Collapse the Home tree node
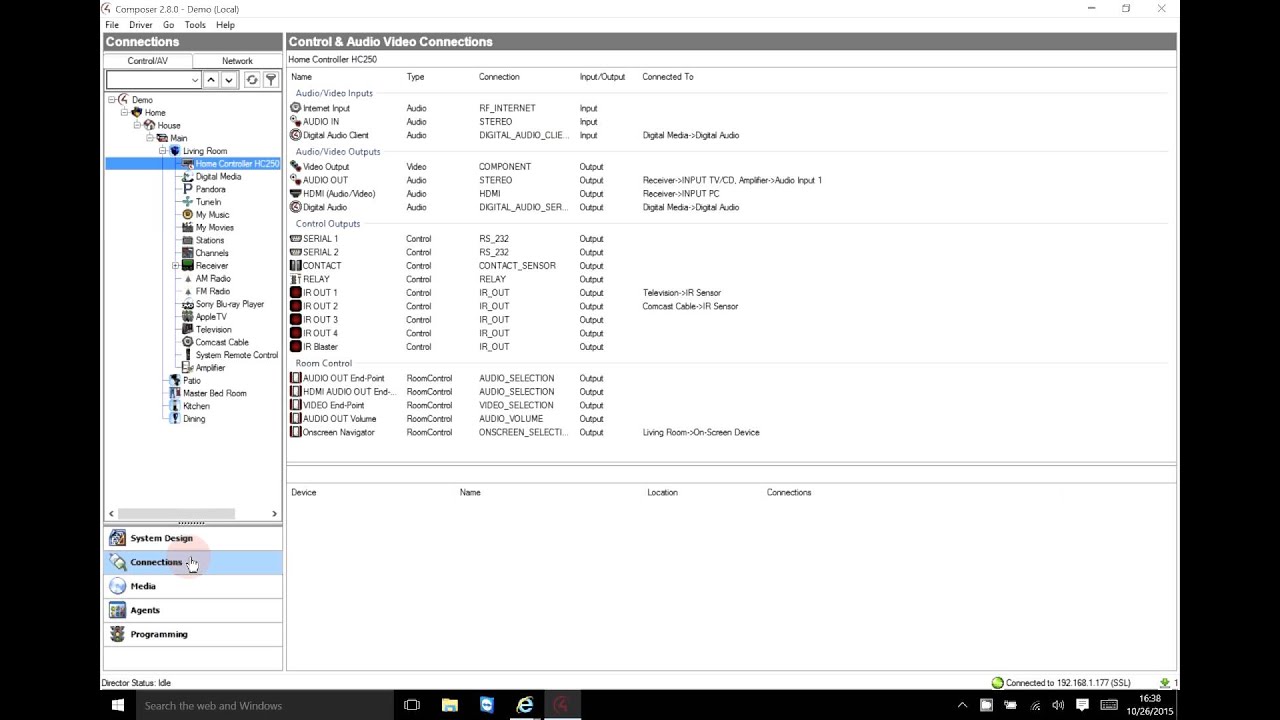1280x720 pixels. [125, 112]
